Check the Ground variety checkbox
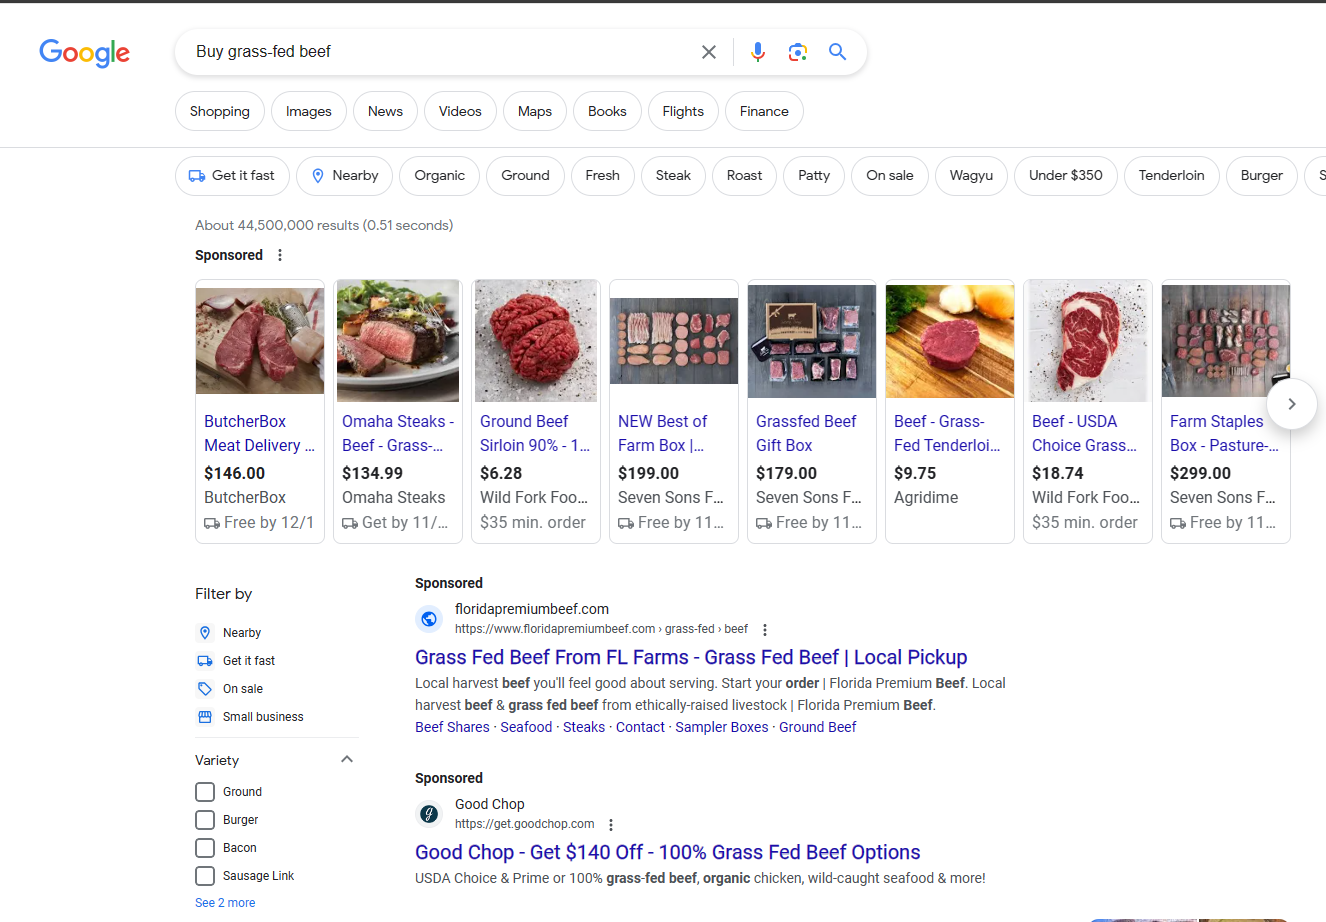This screenshot has height=922, width=1326. (x=205, y=792)
